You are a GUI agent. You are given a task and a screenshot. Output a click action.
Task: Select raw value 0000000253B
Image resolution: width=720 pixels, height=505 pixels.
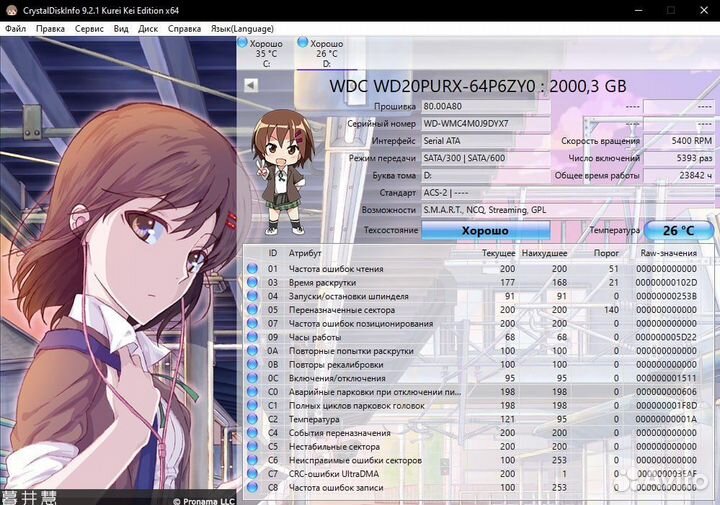tap(666, 296)
